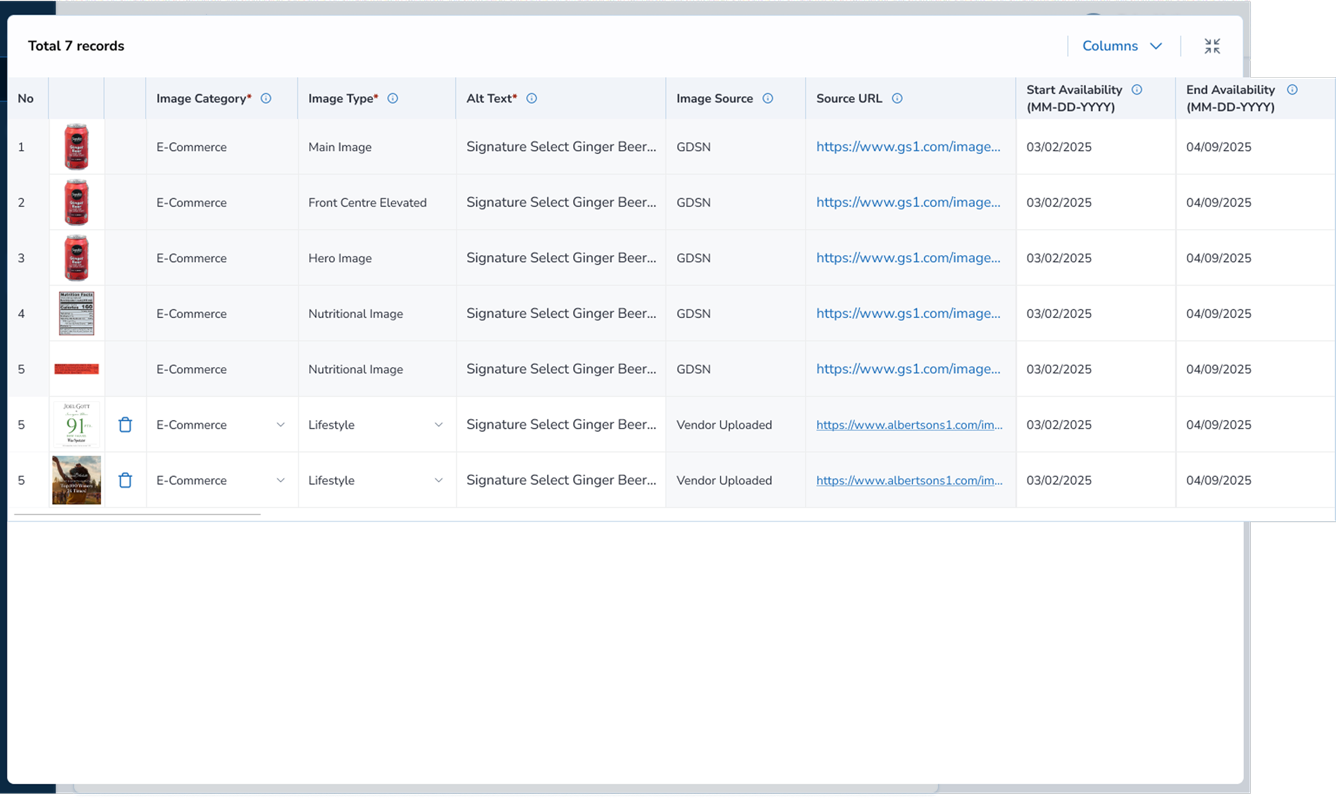Open the gs1.com source URL in row 2

tap(908, 202)
